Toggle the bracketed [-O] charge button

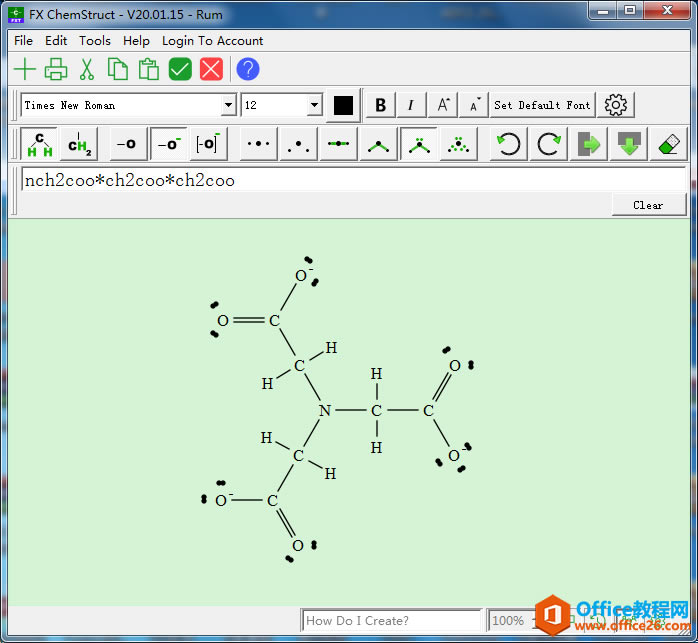point(208,144)
